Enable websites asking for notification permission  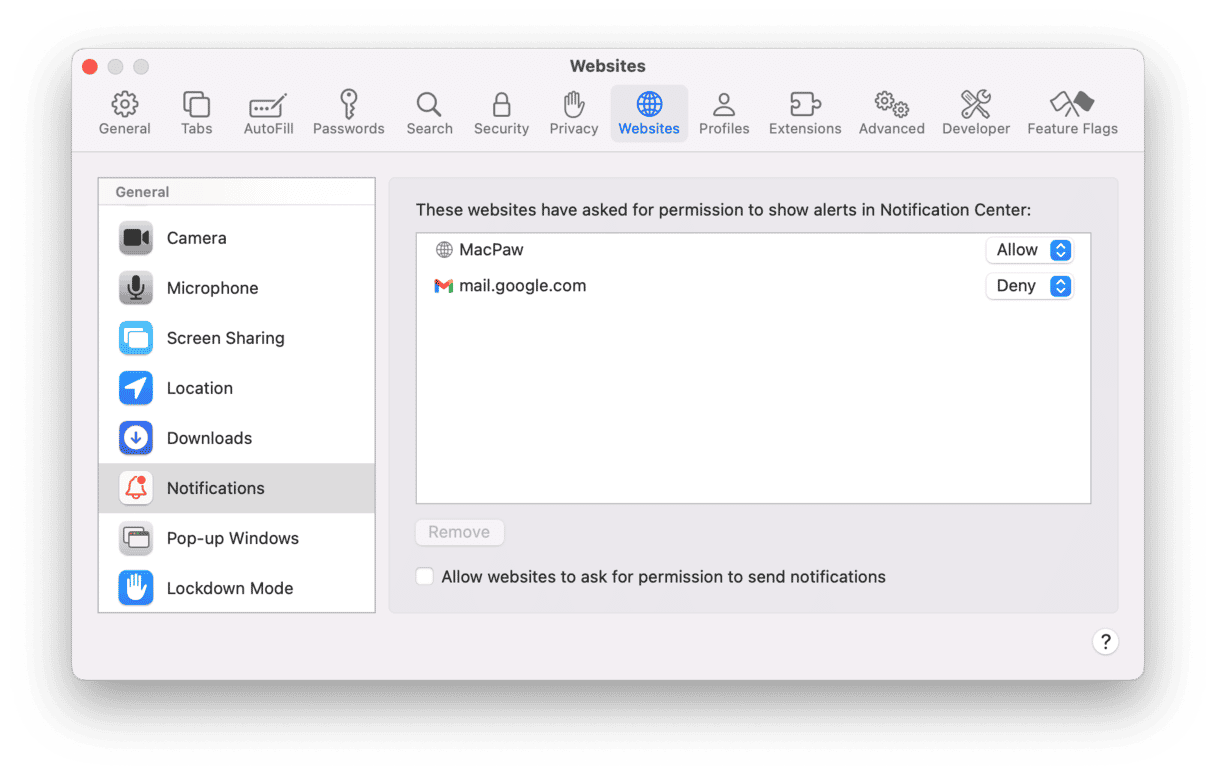pyautogui.click(x=425, y=577)
